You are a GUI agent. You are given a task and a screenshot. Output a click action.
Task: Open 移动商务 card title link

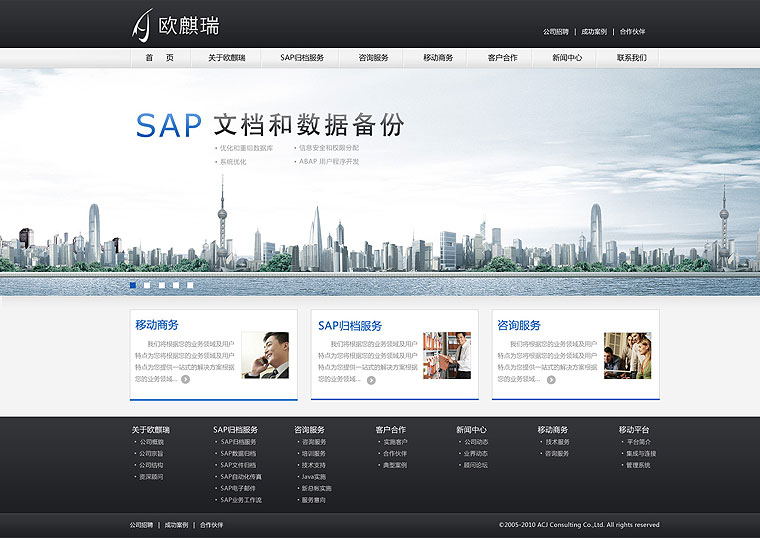157,325
